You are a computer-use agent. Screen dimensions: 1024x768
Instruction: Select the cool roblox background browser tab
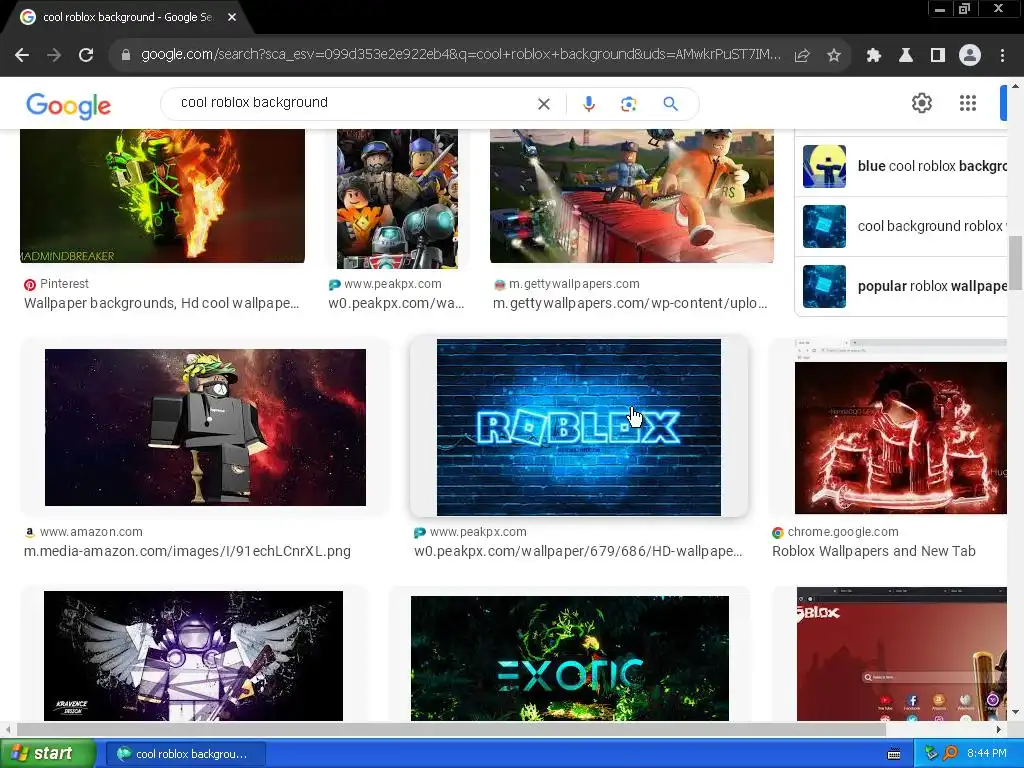click(x=127, y=18)
